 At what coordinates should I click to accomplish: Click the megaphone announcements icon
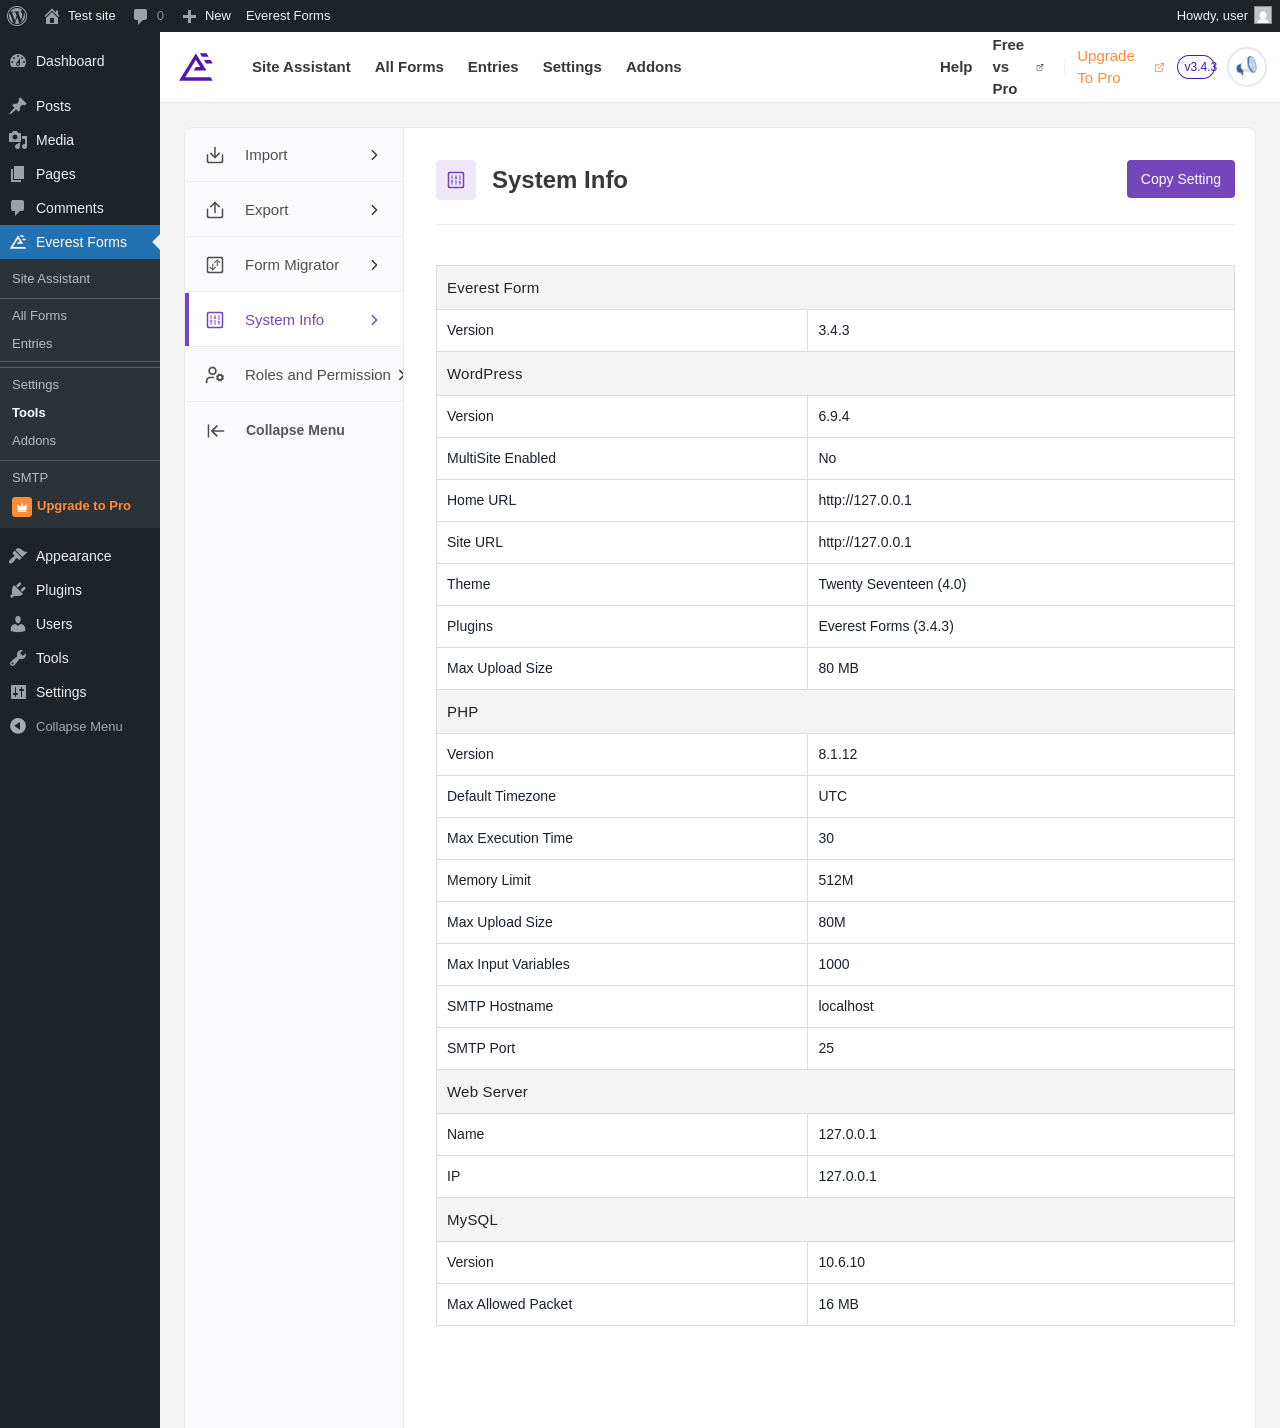pyautogui.click(x=1247, y=67)
